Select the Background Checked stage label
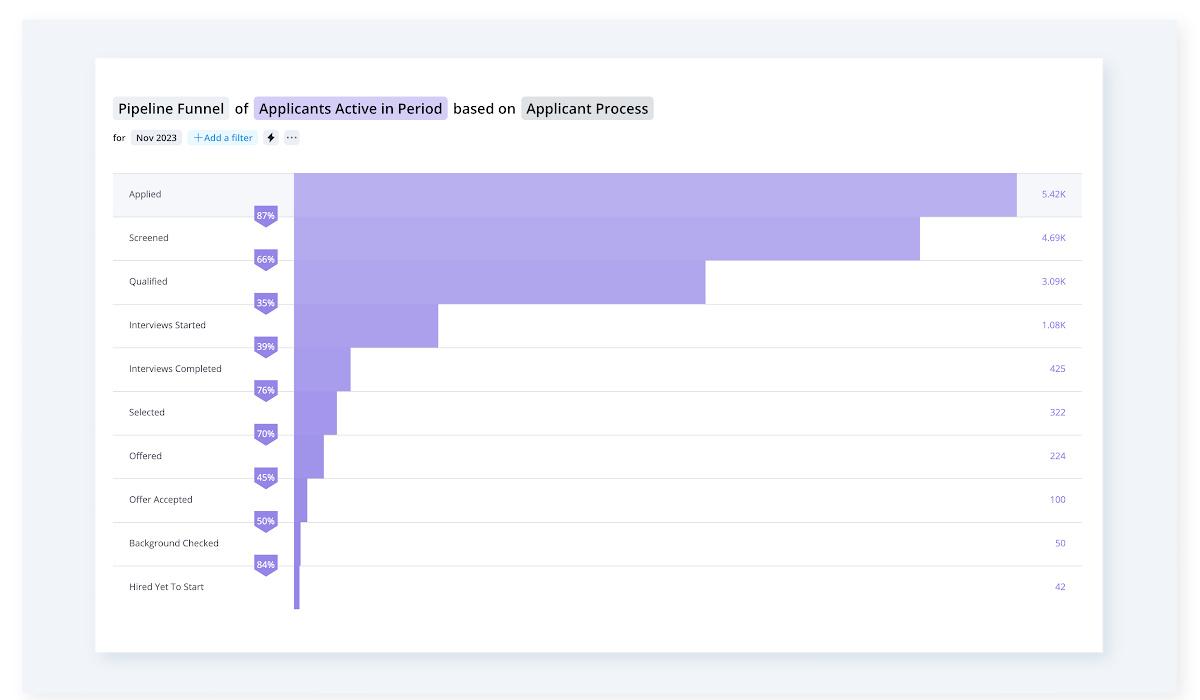 click(174, 543)
